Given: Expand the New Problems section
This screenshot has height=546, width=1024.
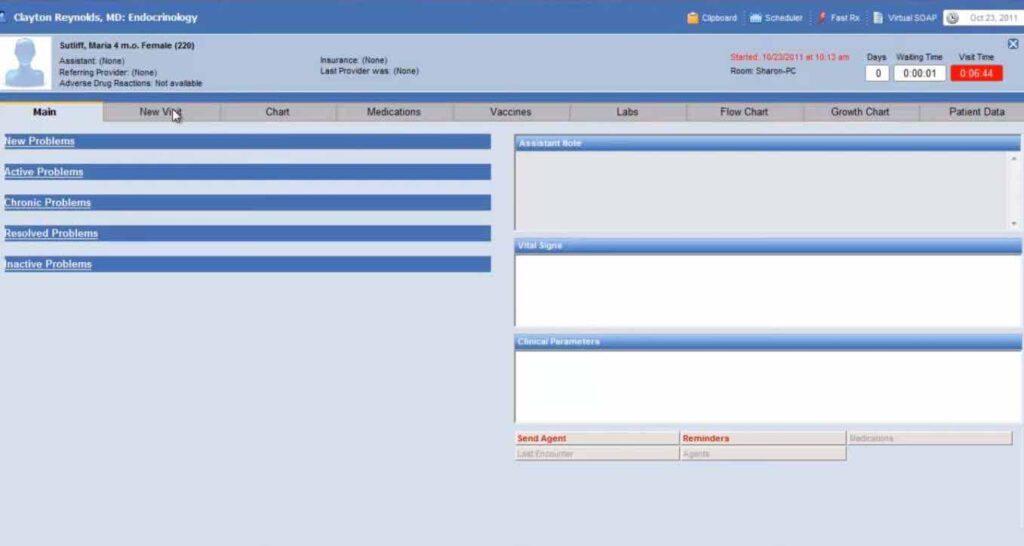Looking at the screenshot, I should click(248, 141).
